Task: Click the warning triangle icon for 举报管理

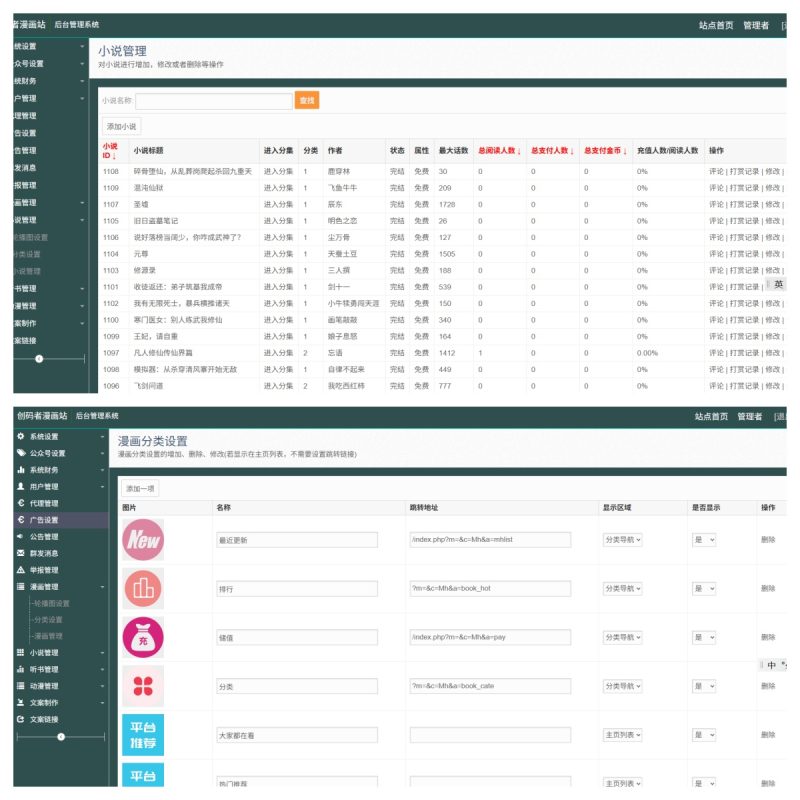Action: coord(21,570)
